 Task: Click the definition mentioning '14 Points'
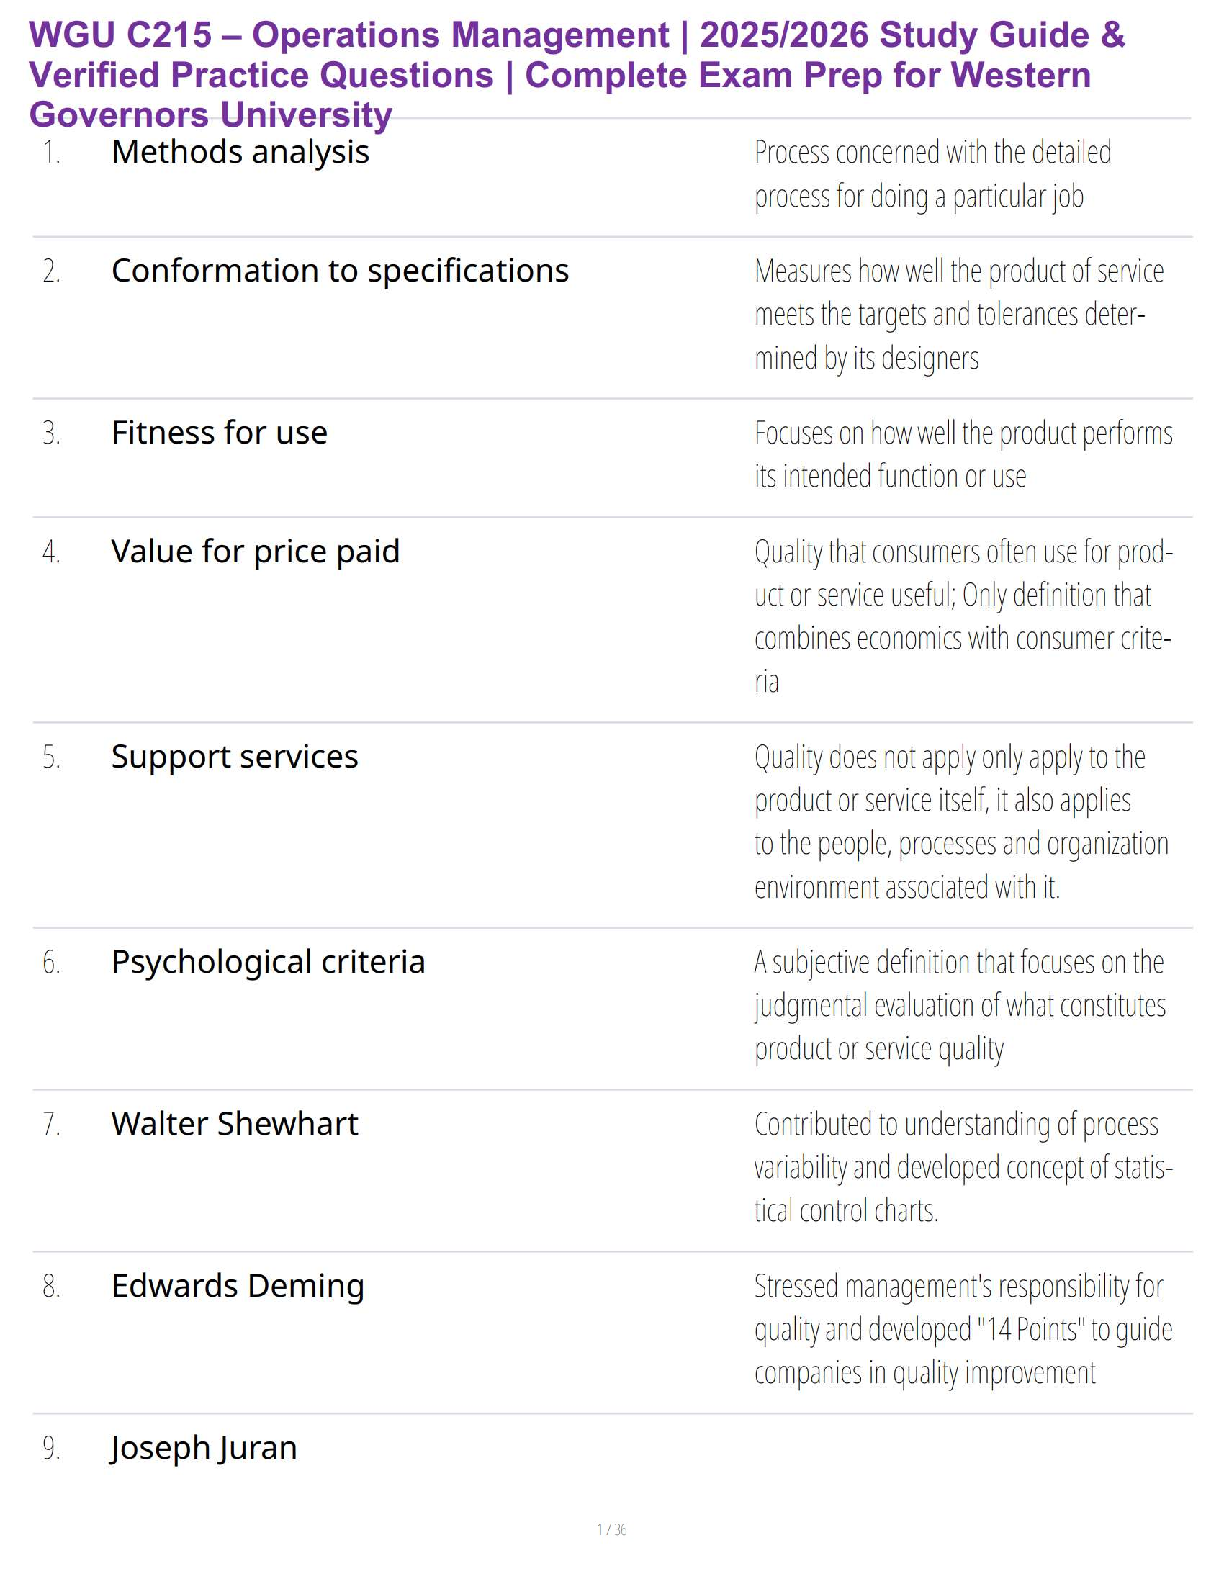click(962, 1329)
